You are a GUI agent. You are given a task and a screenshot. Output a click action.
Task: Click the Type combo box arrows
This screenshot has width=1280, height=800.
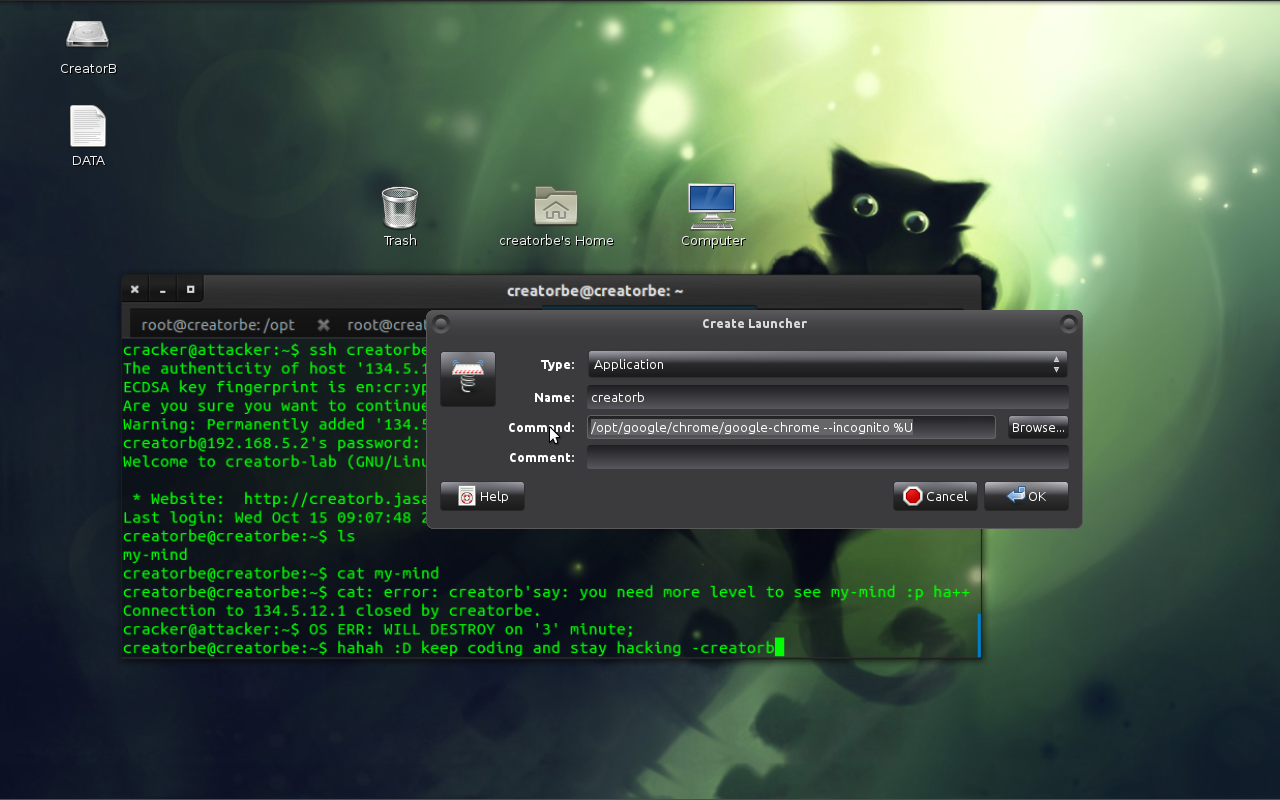(x=1056, y=365)
